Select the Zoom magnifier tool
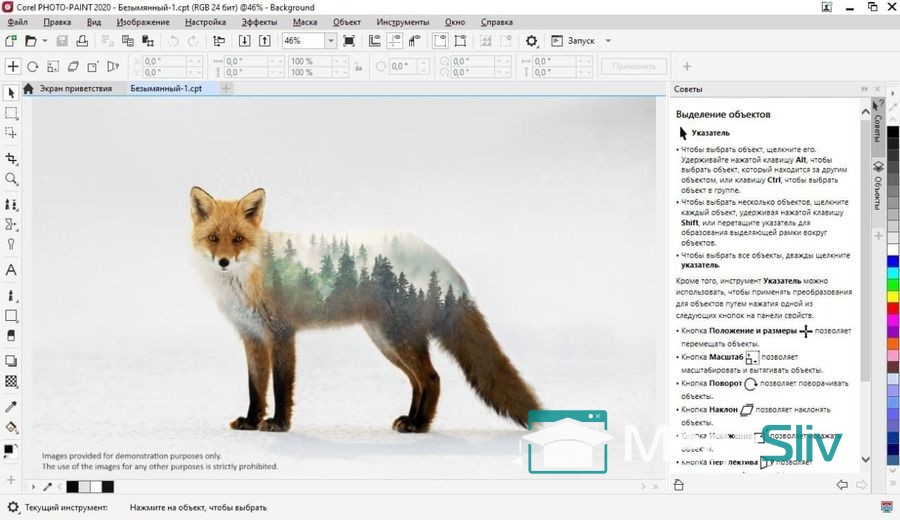Viewport: 900px width, 520px height. 11,179
